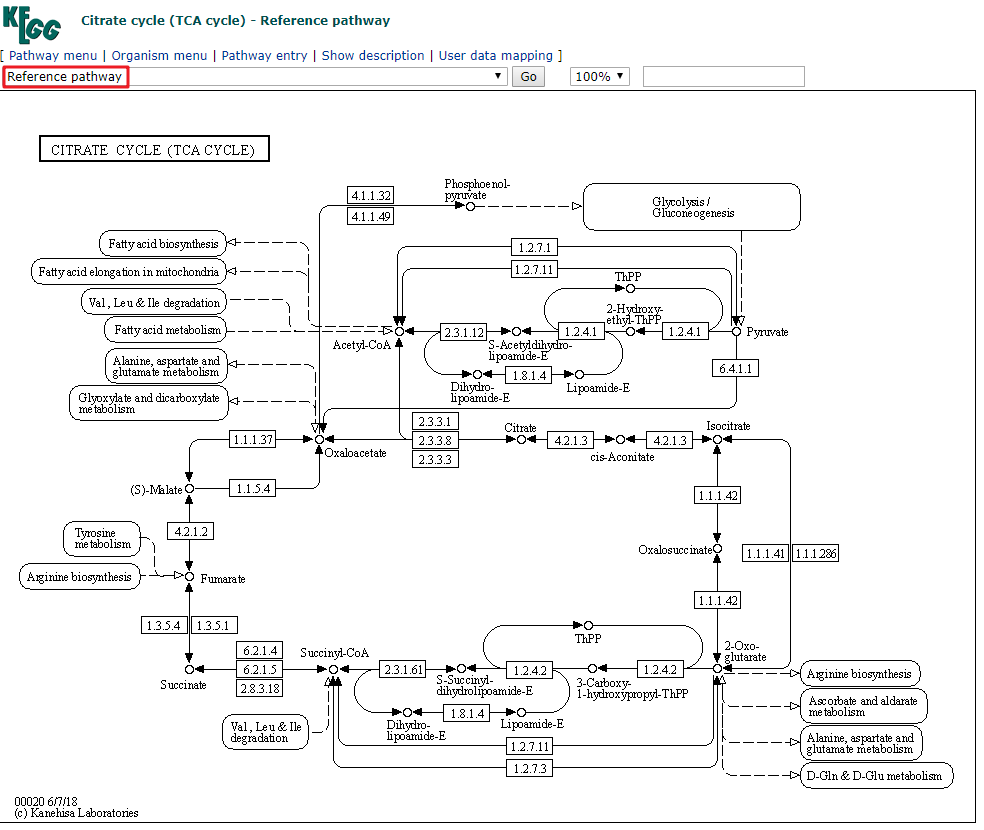
Task: Click the Fumarate compound circle
Action: pyautogui.click(x=190, y=576)
